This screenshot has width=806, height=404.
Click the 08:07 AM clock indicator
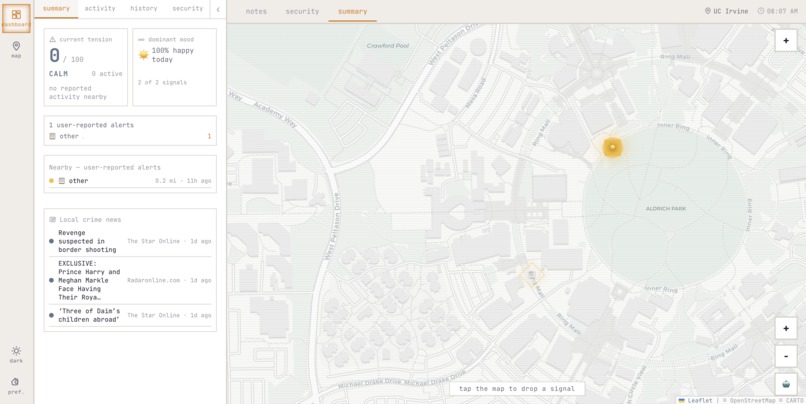pos(778,11)
